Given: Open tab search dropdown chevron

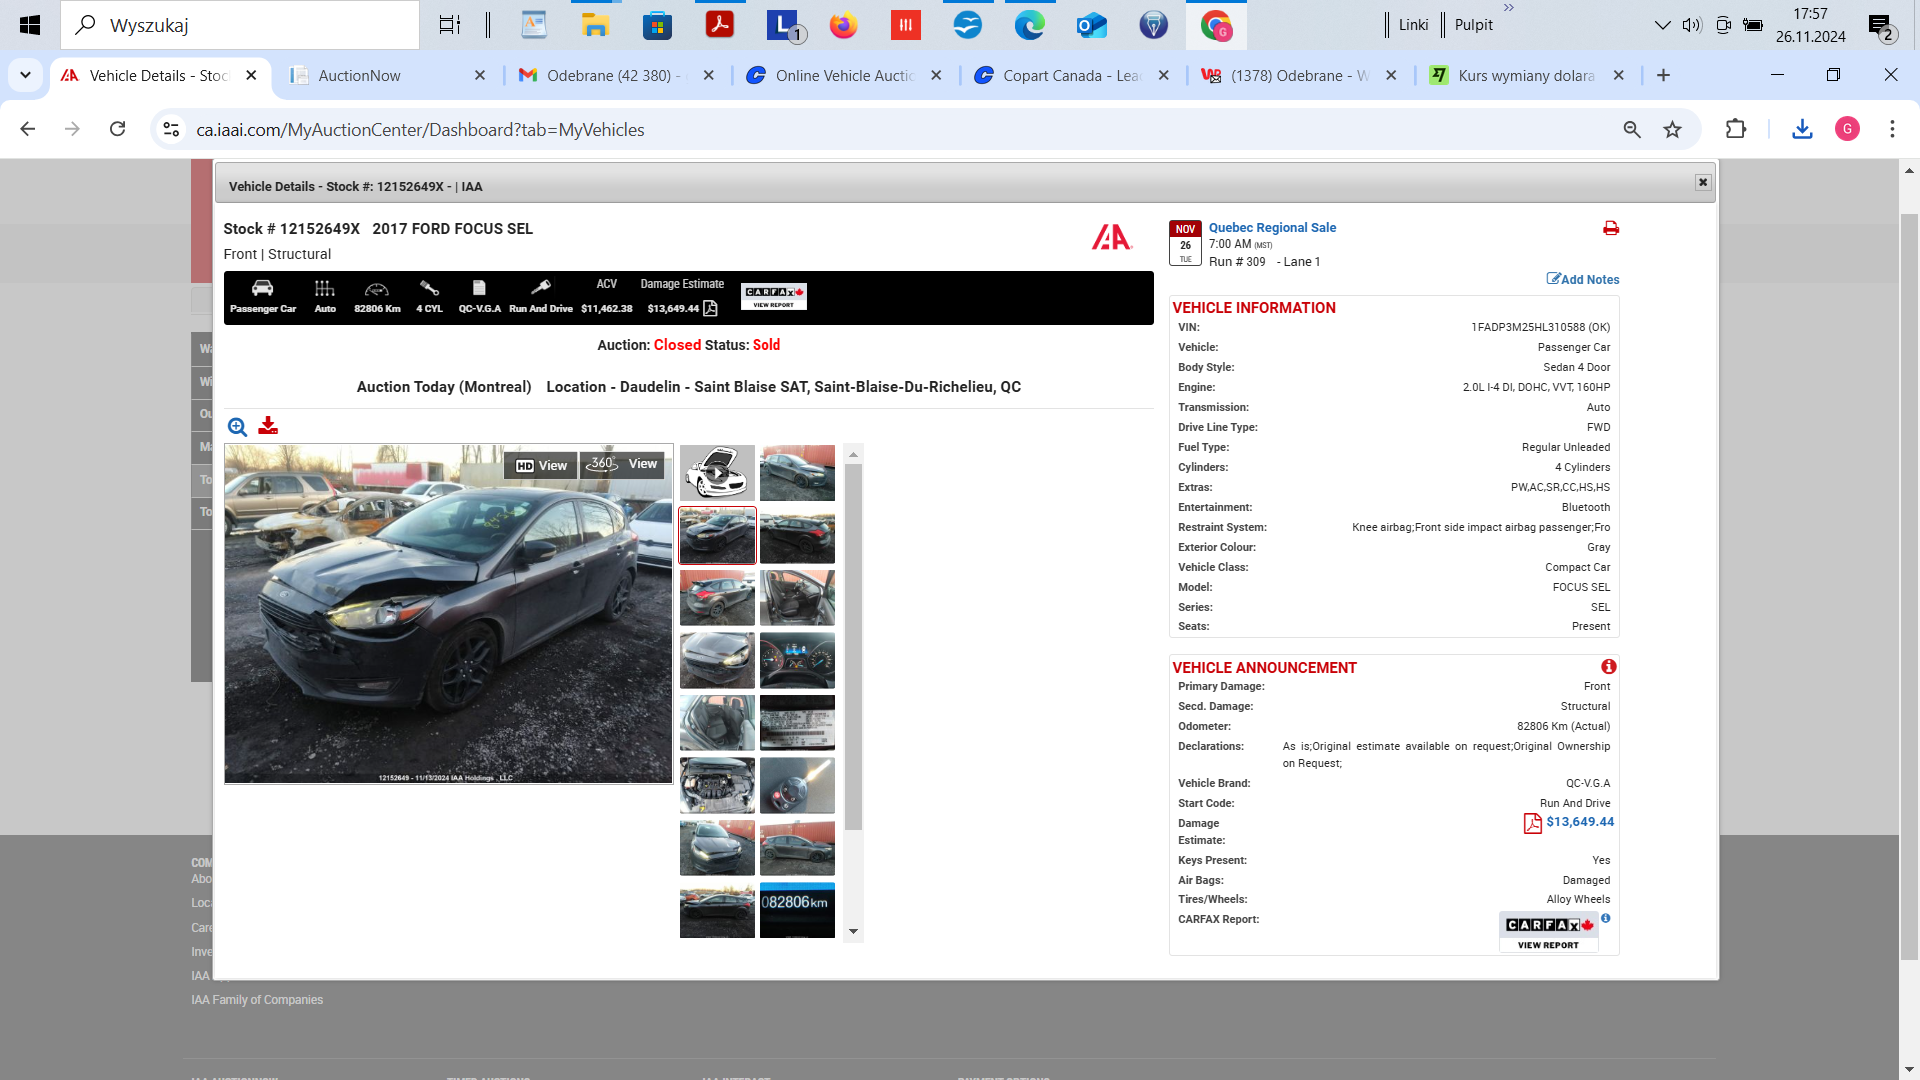Looking at the screenshot, I should coord(25,75).
